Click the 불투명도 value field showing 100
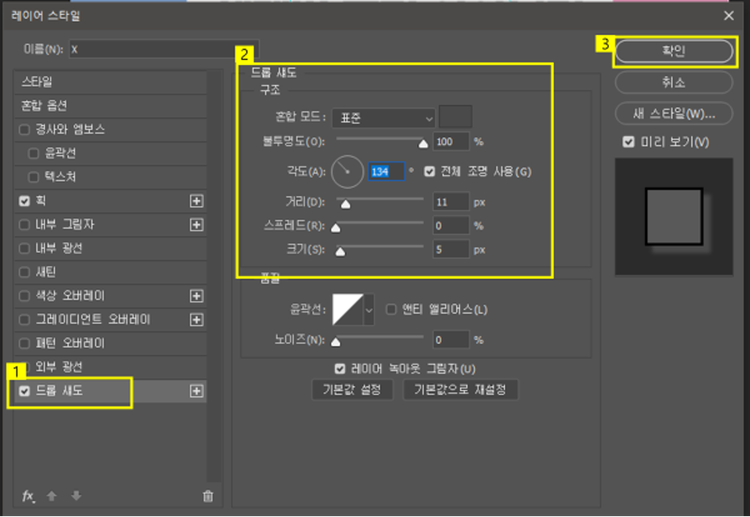The height and width of the screenshot is (517, 750). (451, 142)
